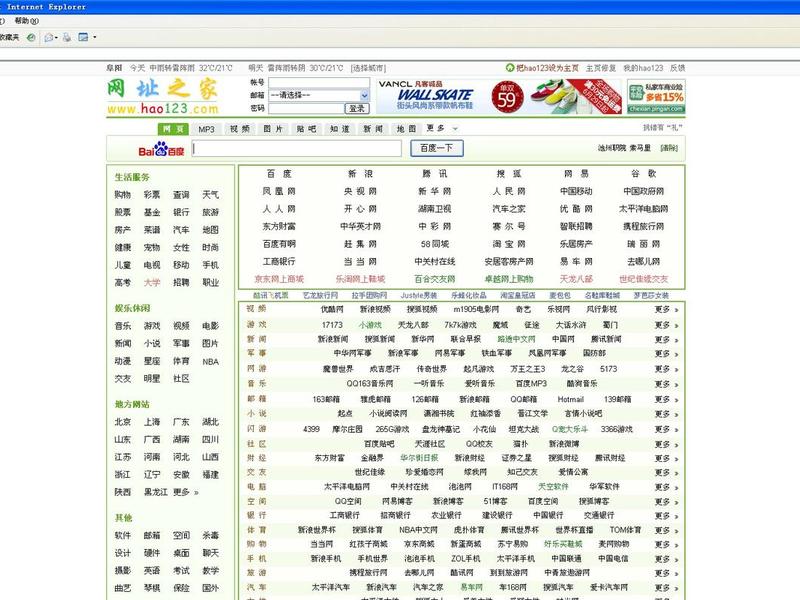This screenshot has height=600, width=800.
Task: Click the 我的hao123 link
Action: pos(643,68)
